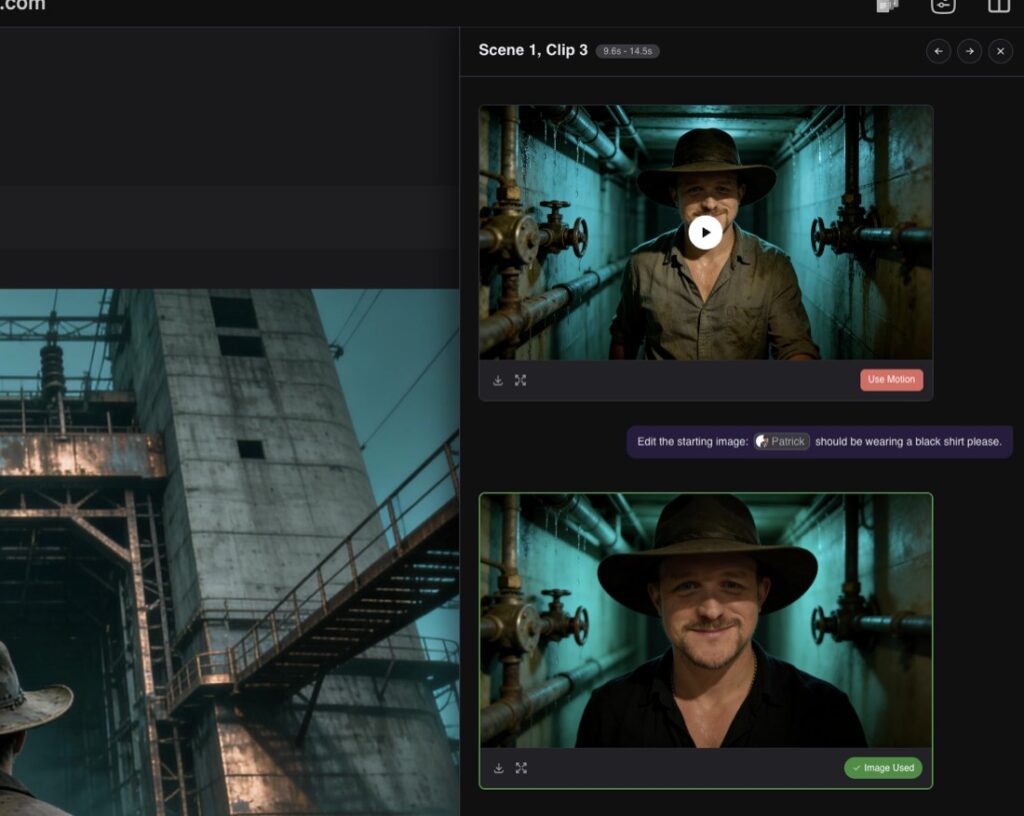The height and width of the screenshot is (816, 1024).
Task: Advance to the next clip with the forward arrow
Action: pos(968,51)
